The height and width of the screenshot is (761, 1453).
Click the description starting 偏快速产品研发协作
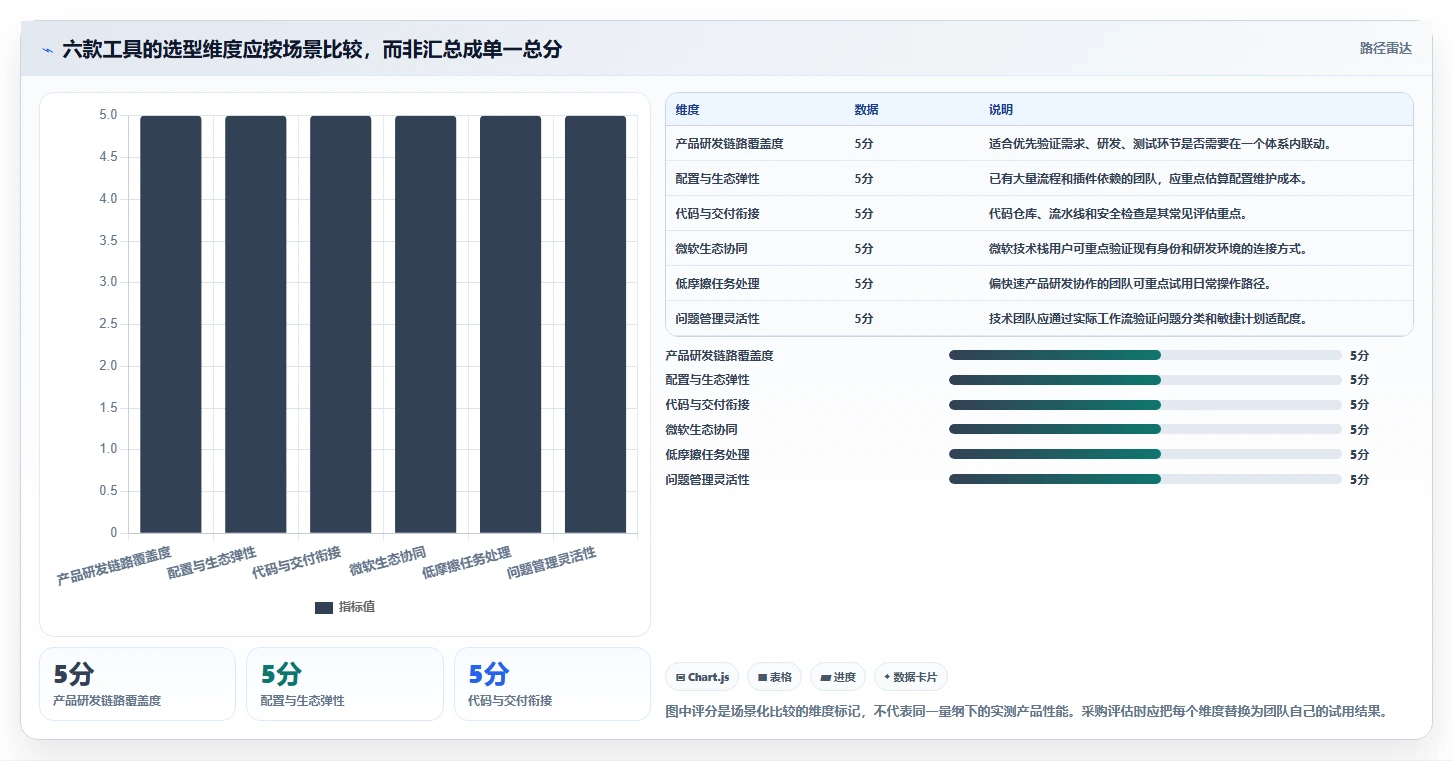1130,284
